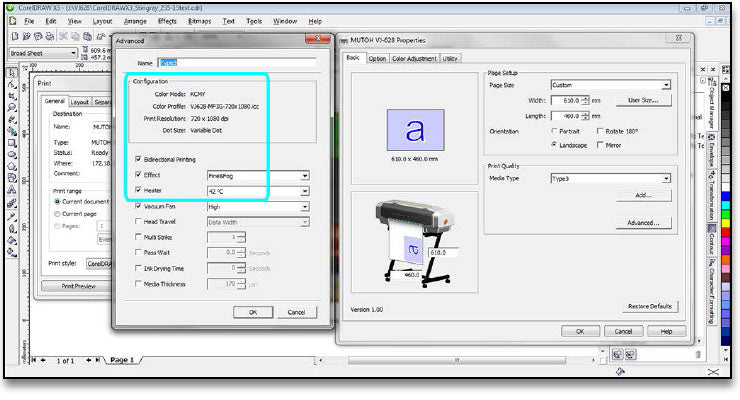Enable the Pass Wait checkbox
Image resolution: width=740 pixels, height=400 pixels.
[x=138, y=252]
